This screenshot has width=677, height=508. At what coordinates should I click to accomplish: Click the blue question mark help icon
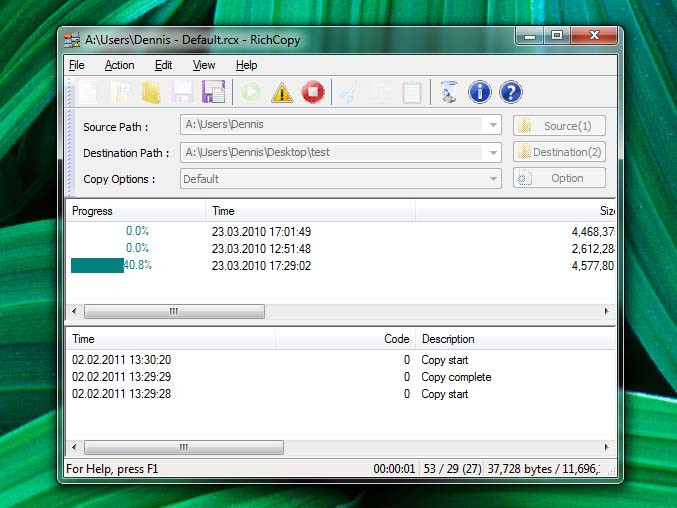[x=511, y=92]
